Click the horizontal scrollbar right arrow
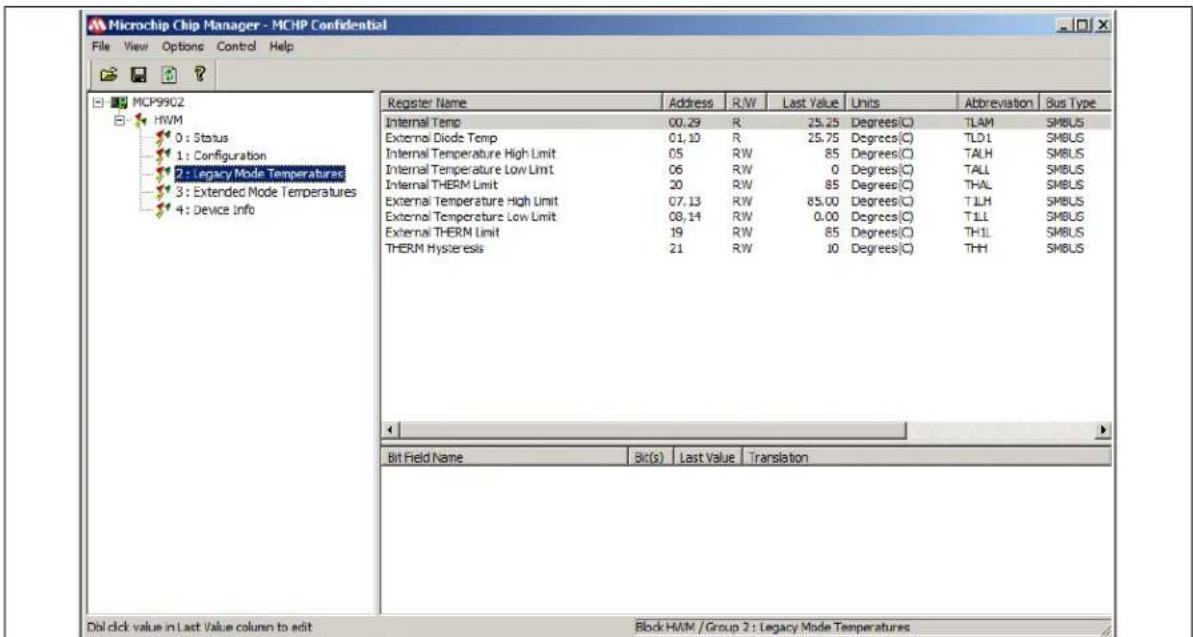The height and width of the screenshot is (637, 1193). pos(1102,431)
